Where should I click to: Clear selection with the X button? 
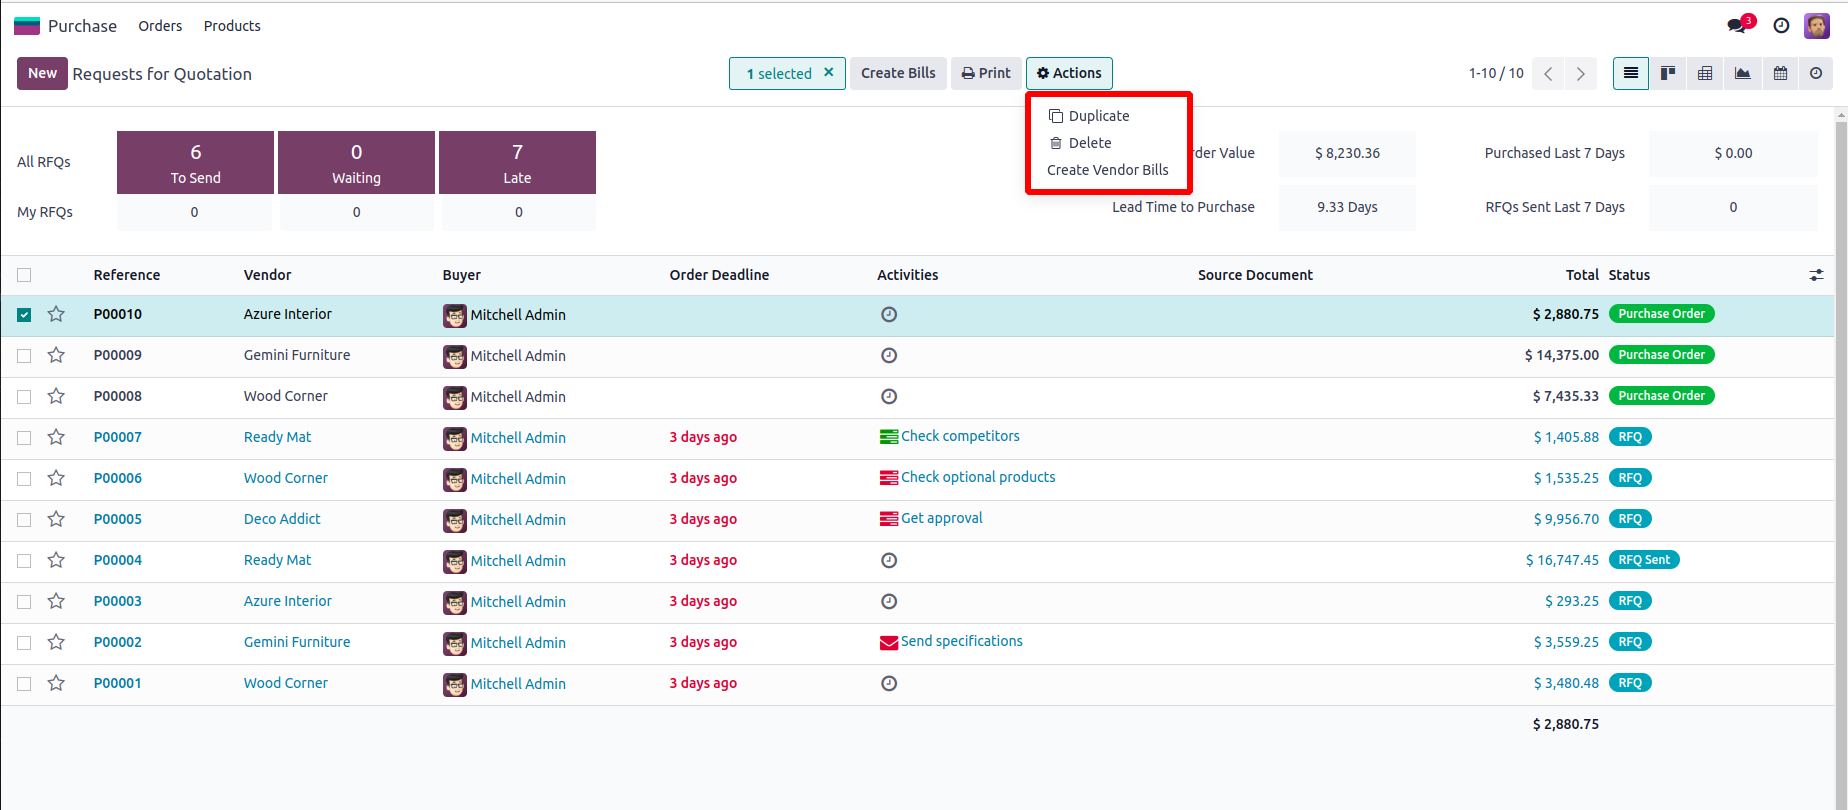(x=828, y=73)
